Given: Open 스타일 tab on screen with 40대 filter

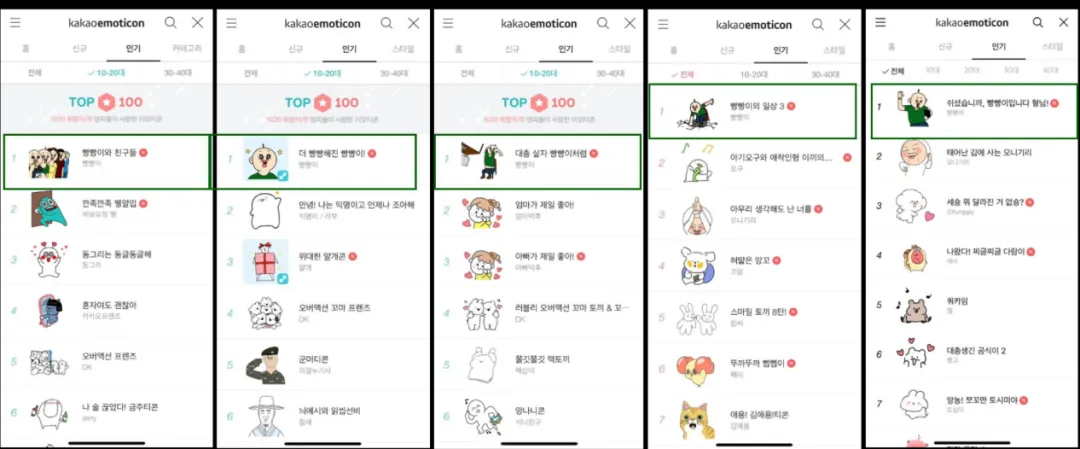Looking at the screenshot, I should (x=1052, y=48).
